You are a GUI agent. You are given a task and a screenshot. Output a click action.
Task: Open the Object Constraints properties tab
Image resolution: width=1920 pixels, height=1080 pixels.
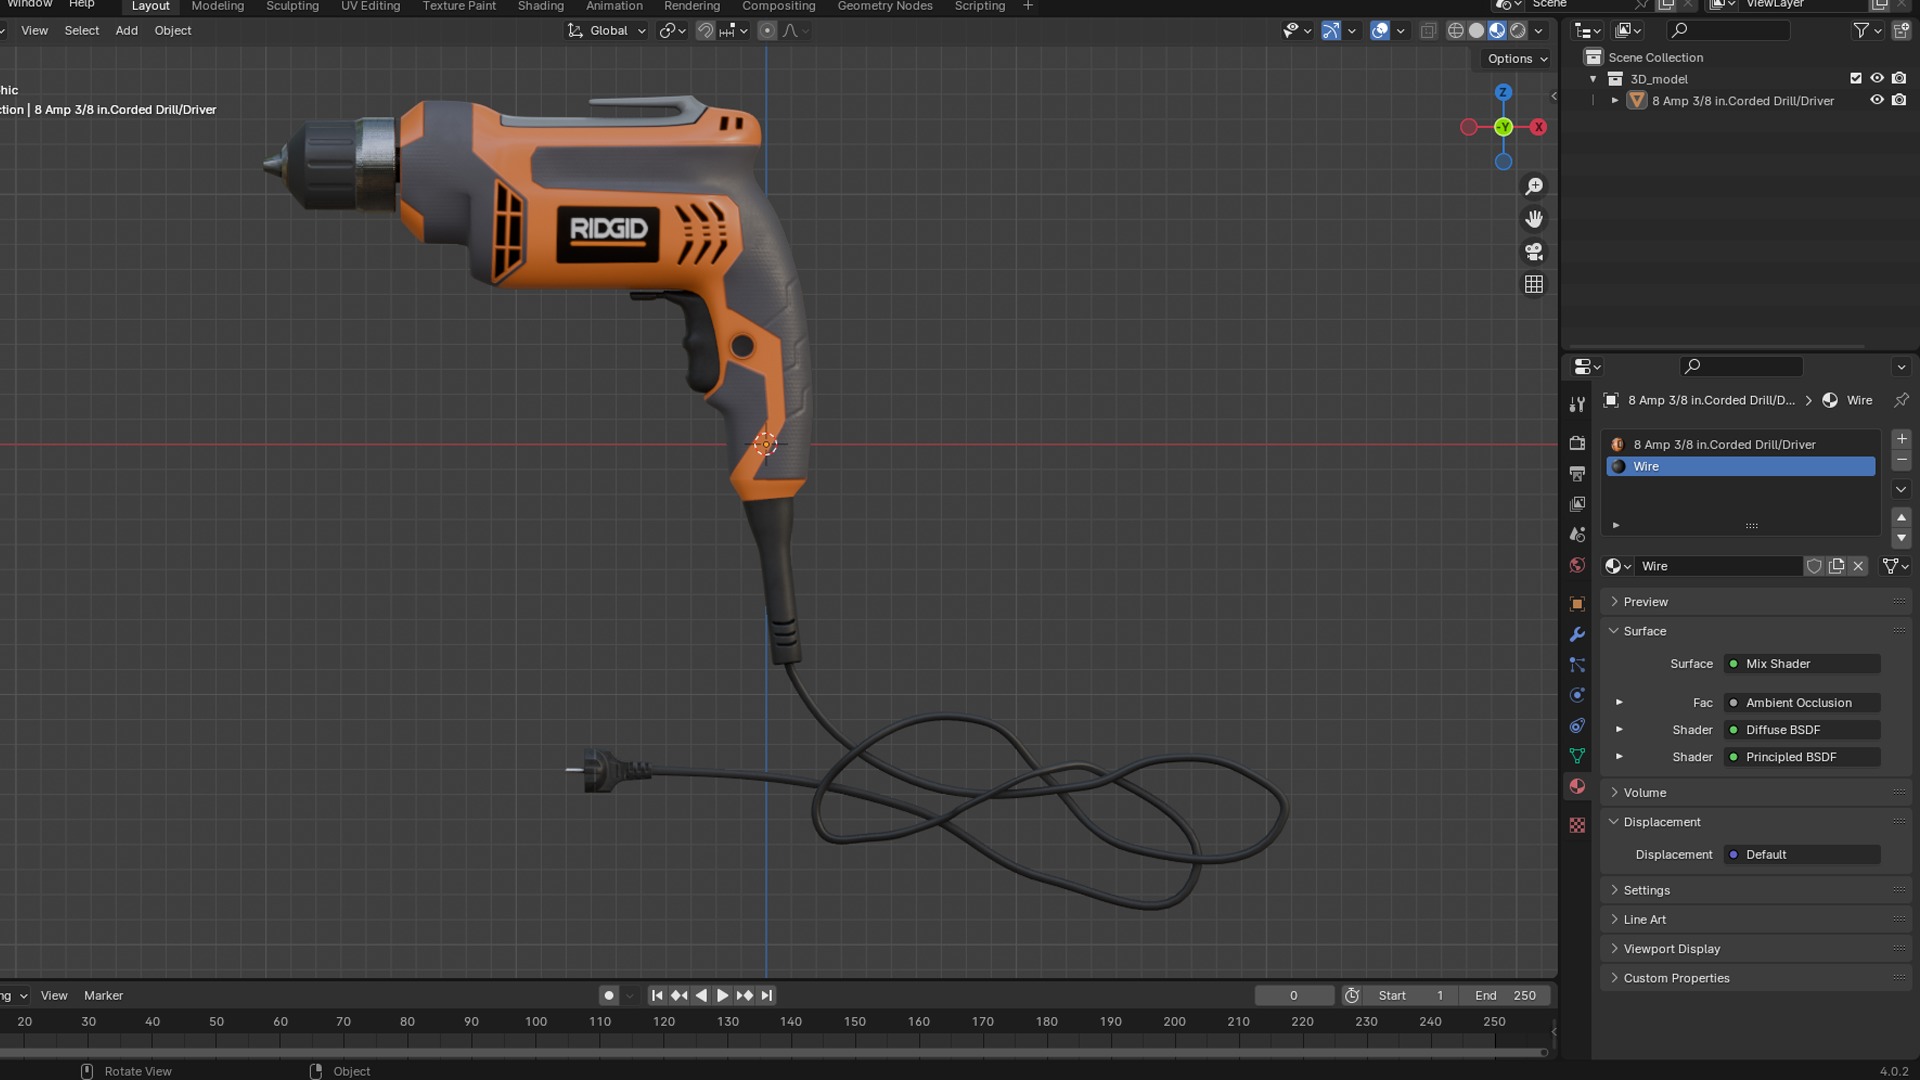[1577, 726]
